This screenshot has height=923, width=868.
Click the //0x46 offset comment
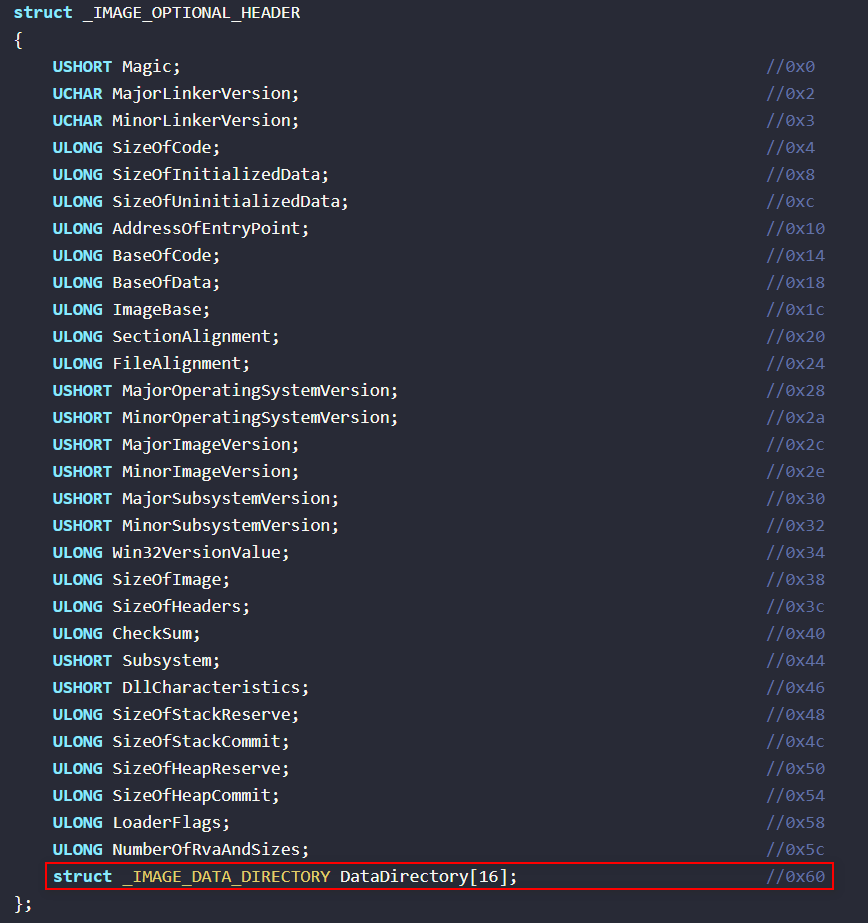pyautogui.click(x=796, y=688)
